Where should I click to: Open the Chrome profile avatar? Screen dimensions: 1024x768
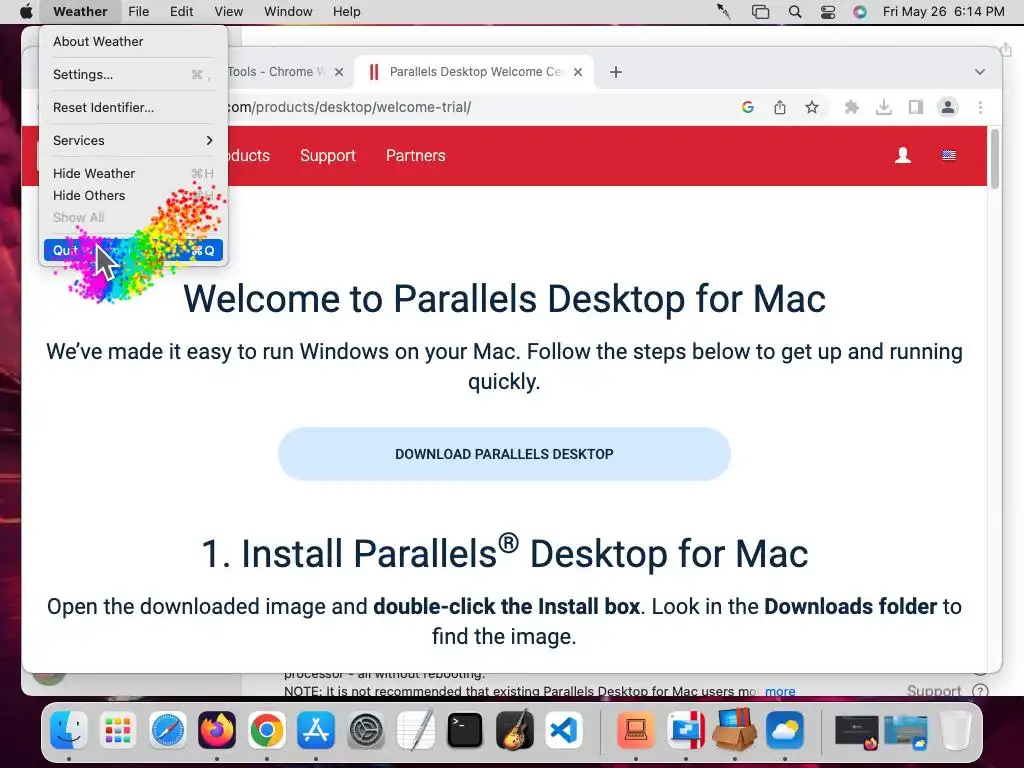pyautogui.click(x=948, y=107)
